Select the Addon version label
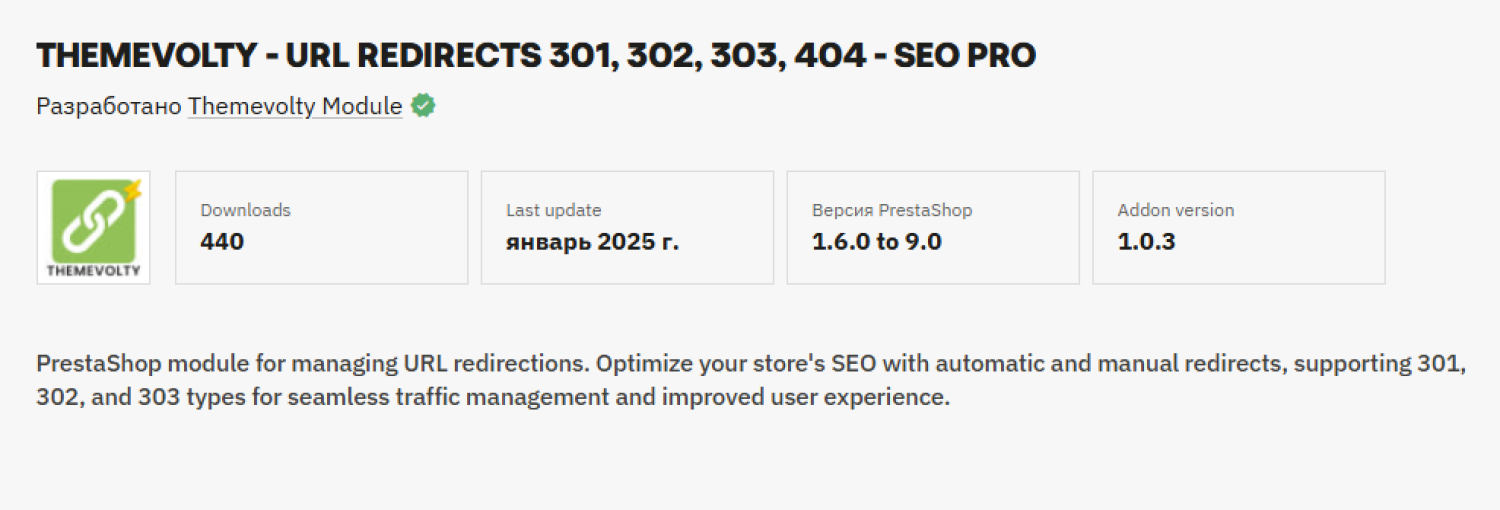Screen dimensions: 1500x510 1176,210
